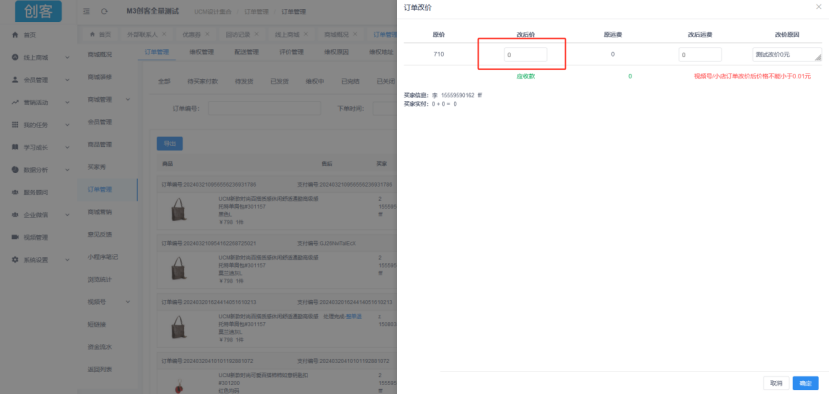Expand the sidebar 会员管理 chevron

pos(67,80)
